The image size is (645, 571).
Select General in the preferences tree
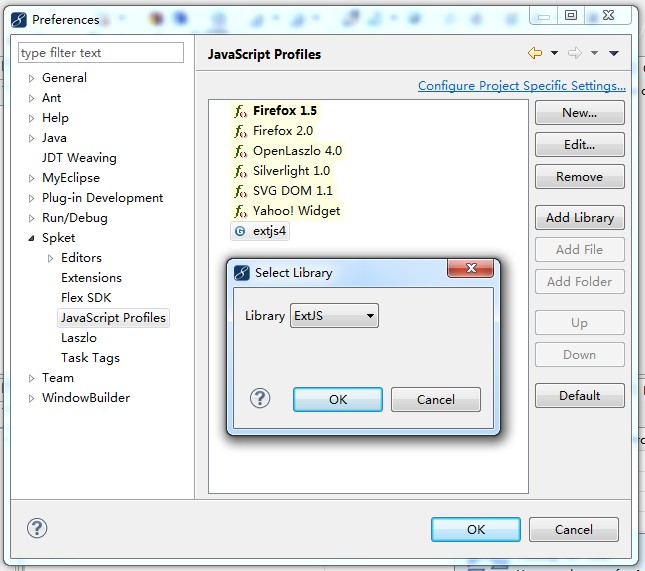point(64,78)
